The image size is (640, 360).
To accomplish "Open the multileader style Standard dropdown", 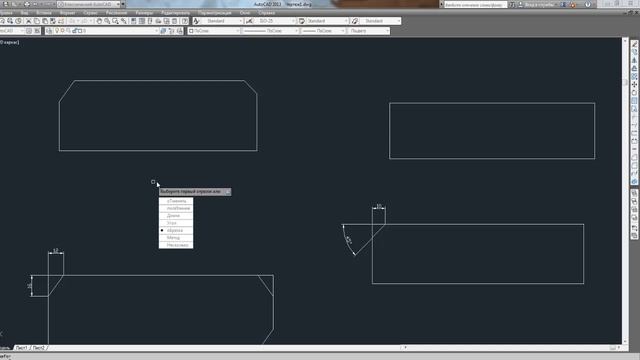I will (x=380, y=21).
